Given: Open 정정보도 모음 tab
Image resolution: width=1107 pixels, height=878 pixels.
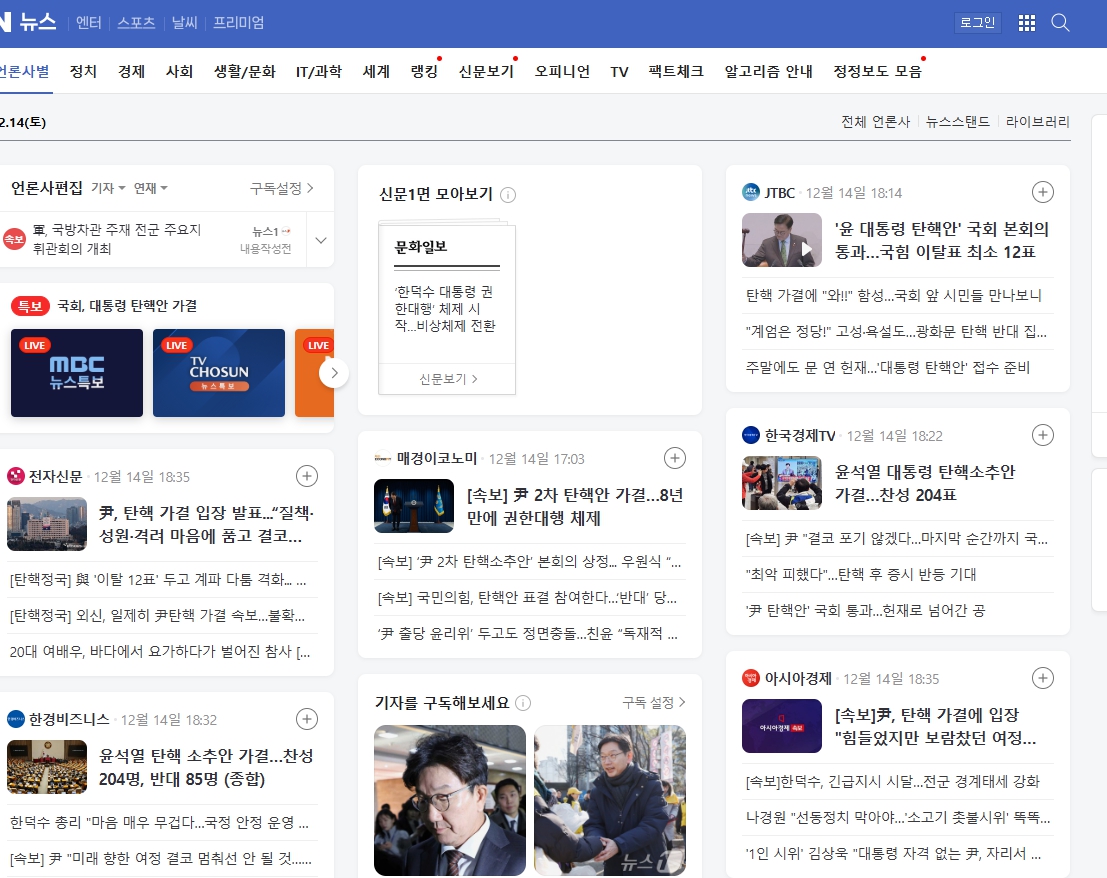Looking at the screenshot, I should [x=878, y=71].
